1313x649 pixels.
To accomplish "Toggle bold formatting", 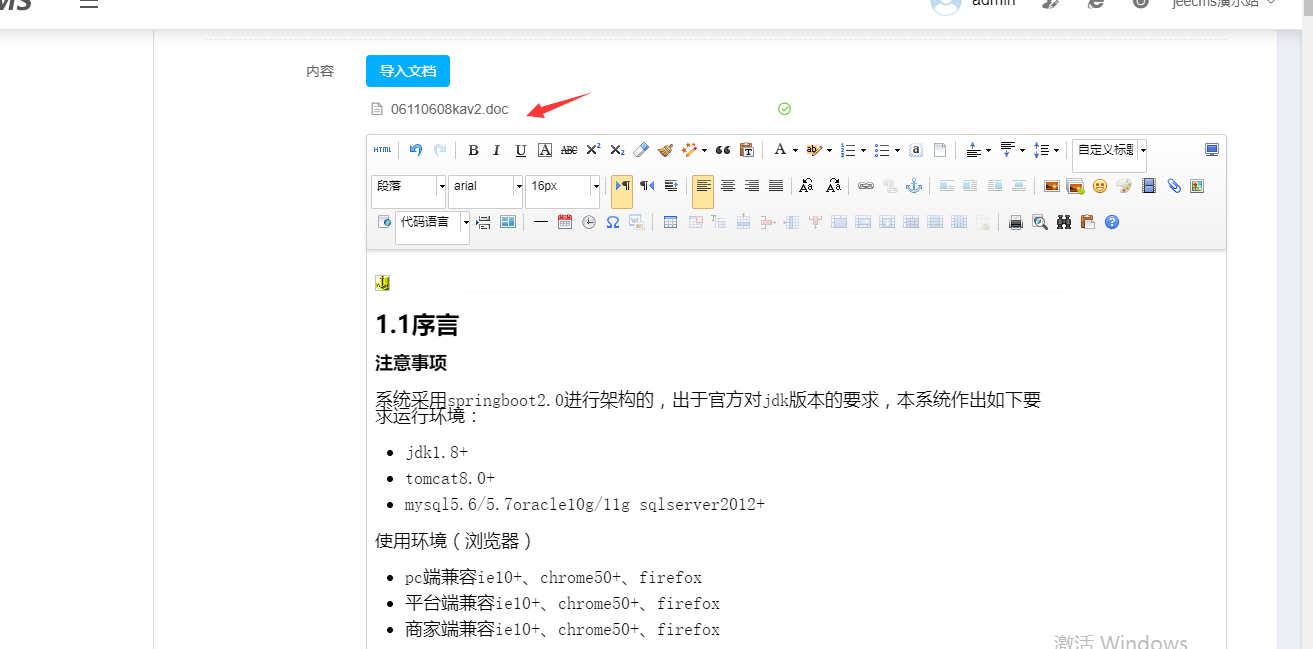I will click(473, 150).
